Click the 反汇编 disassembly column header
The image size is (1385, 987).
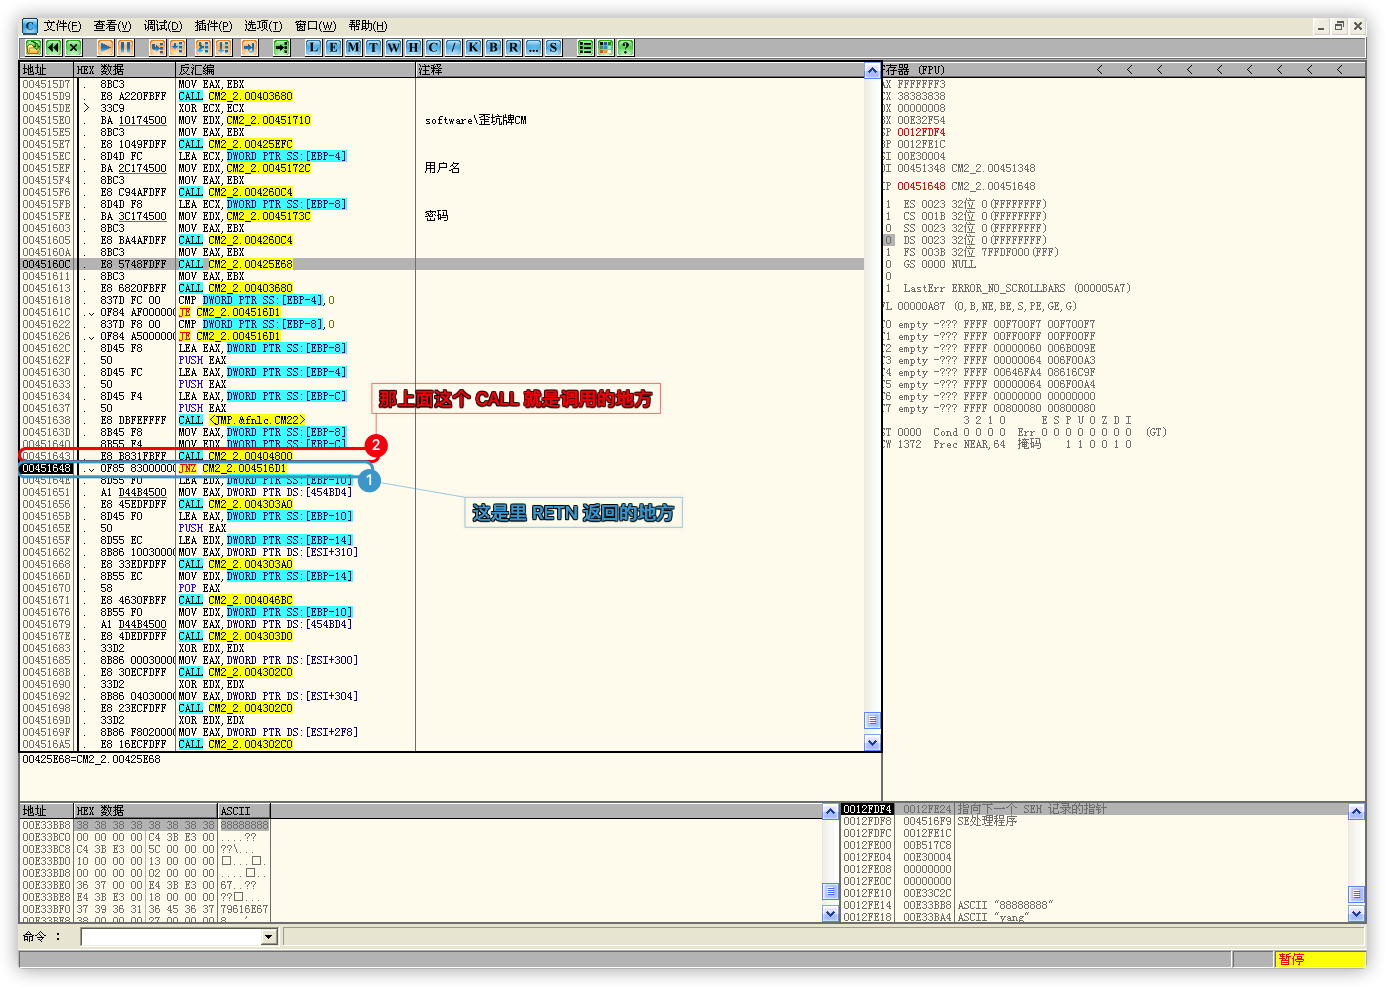295,70
